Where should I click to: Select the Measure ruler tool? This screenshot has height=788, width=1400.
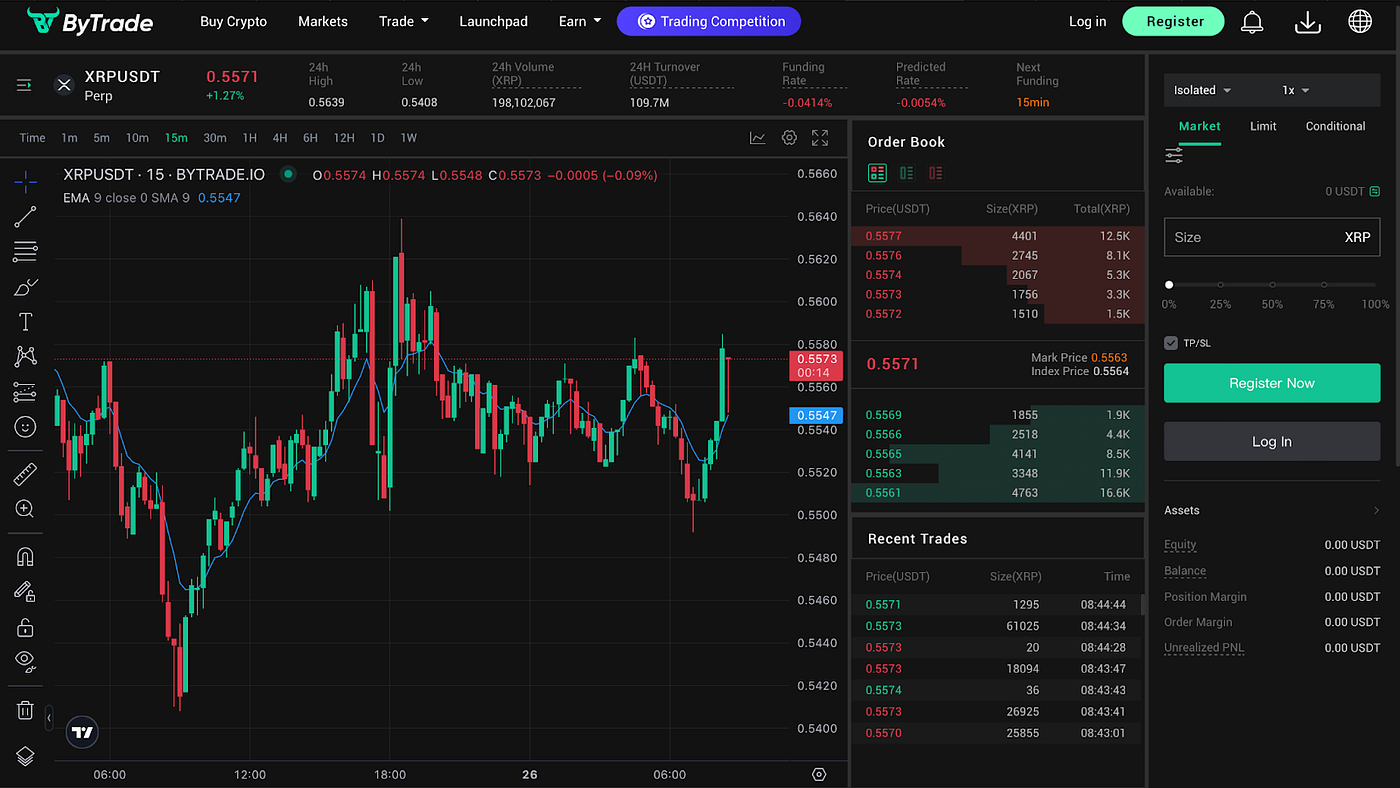24,473
